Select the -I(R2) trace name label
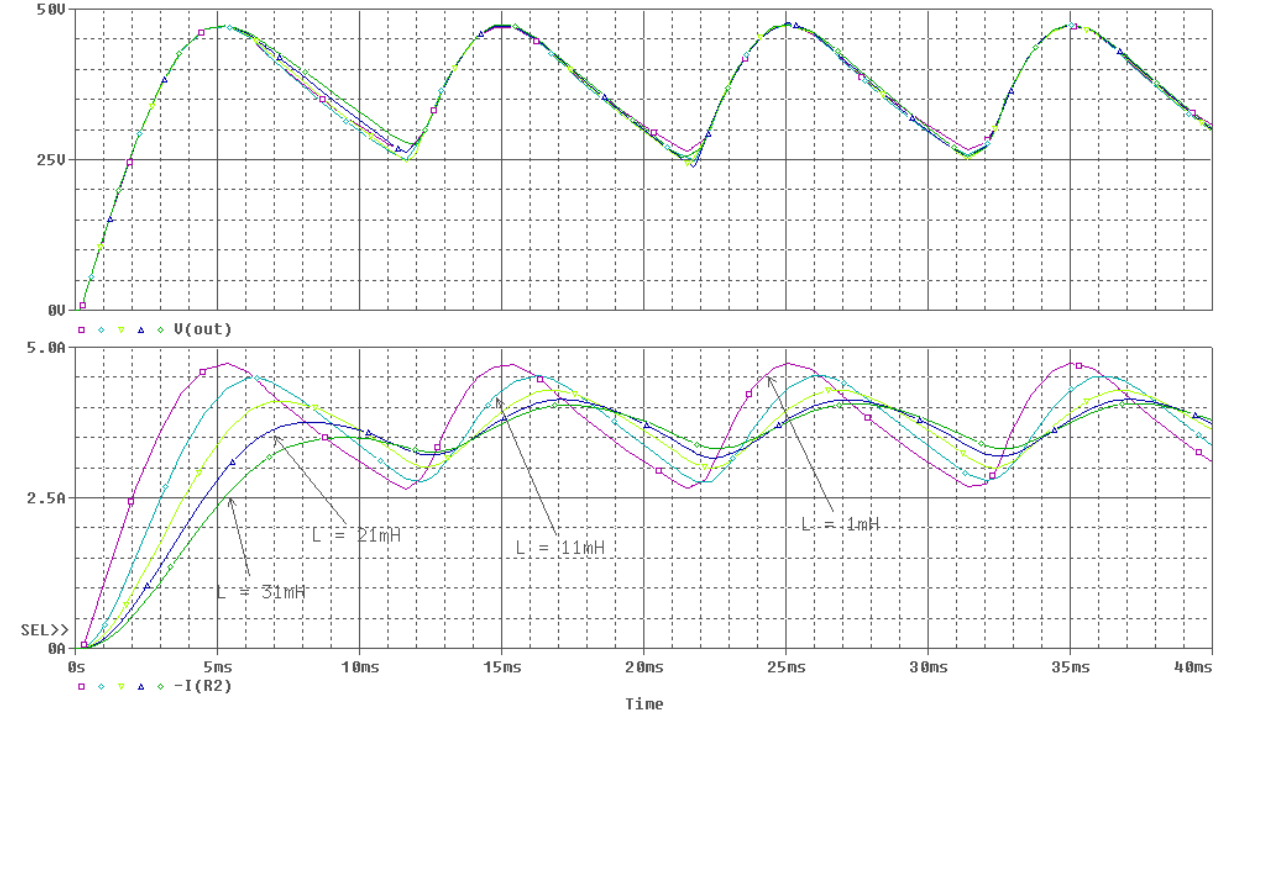This screenshot has height=893, width=1263. click(203, 686)
